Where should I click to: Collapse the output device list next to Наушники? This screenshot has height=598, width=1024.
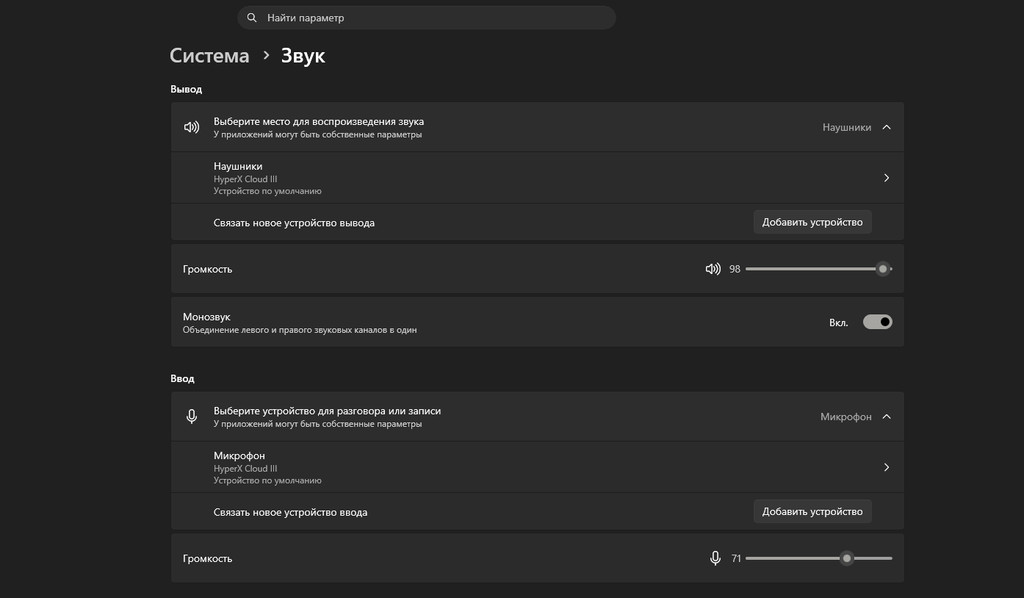tap(886, 127)
